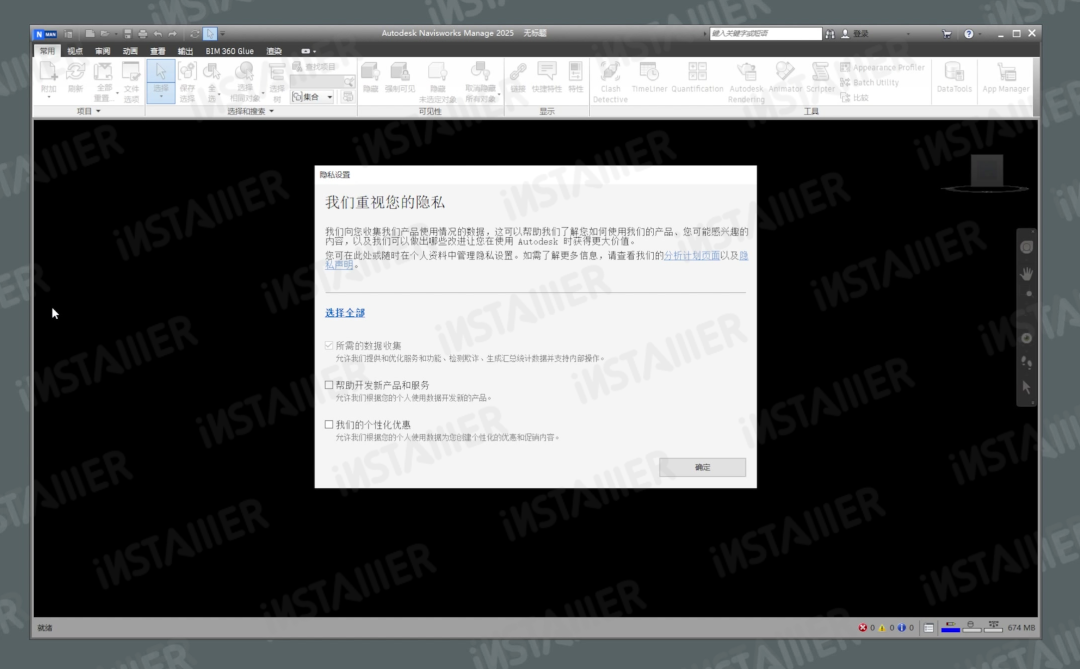
Task: Click the manage sets icon beside 集合 dropdown
Action: point(348,96)
